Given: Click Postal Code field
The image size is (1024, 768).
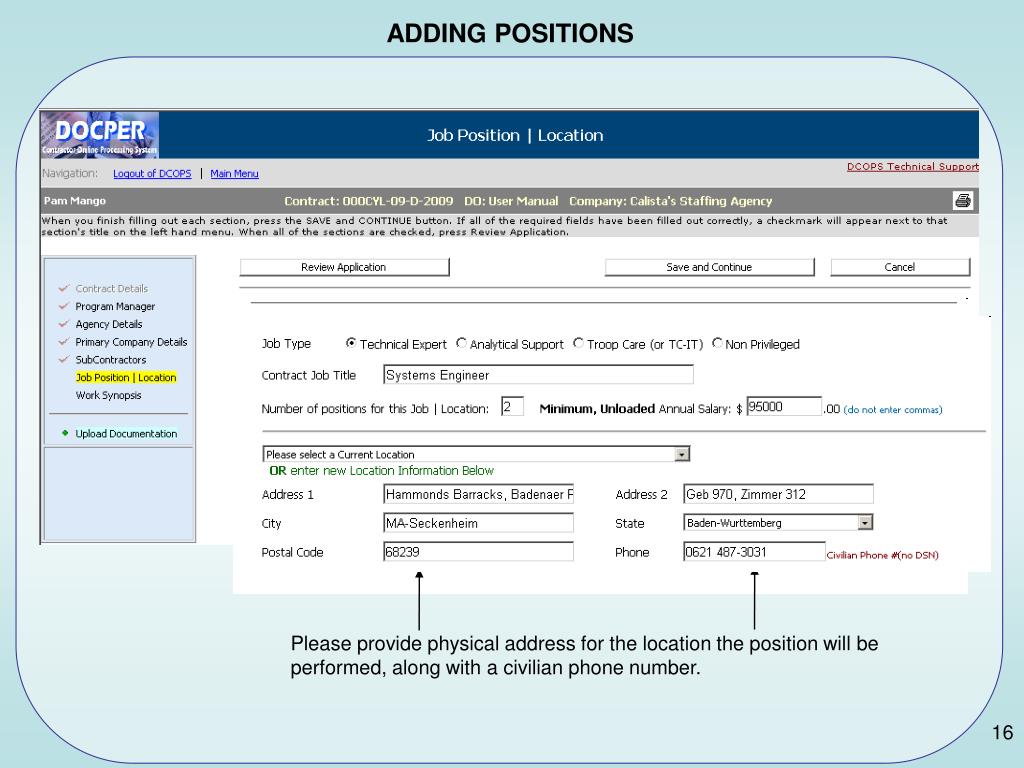Looking at the screenshot, I should tap(478, 552).
